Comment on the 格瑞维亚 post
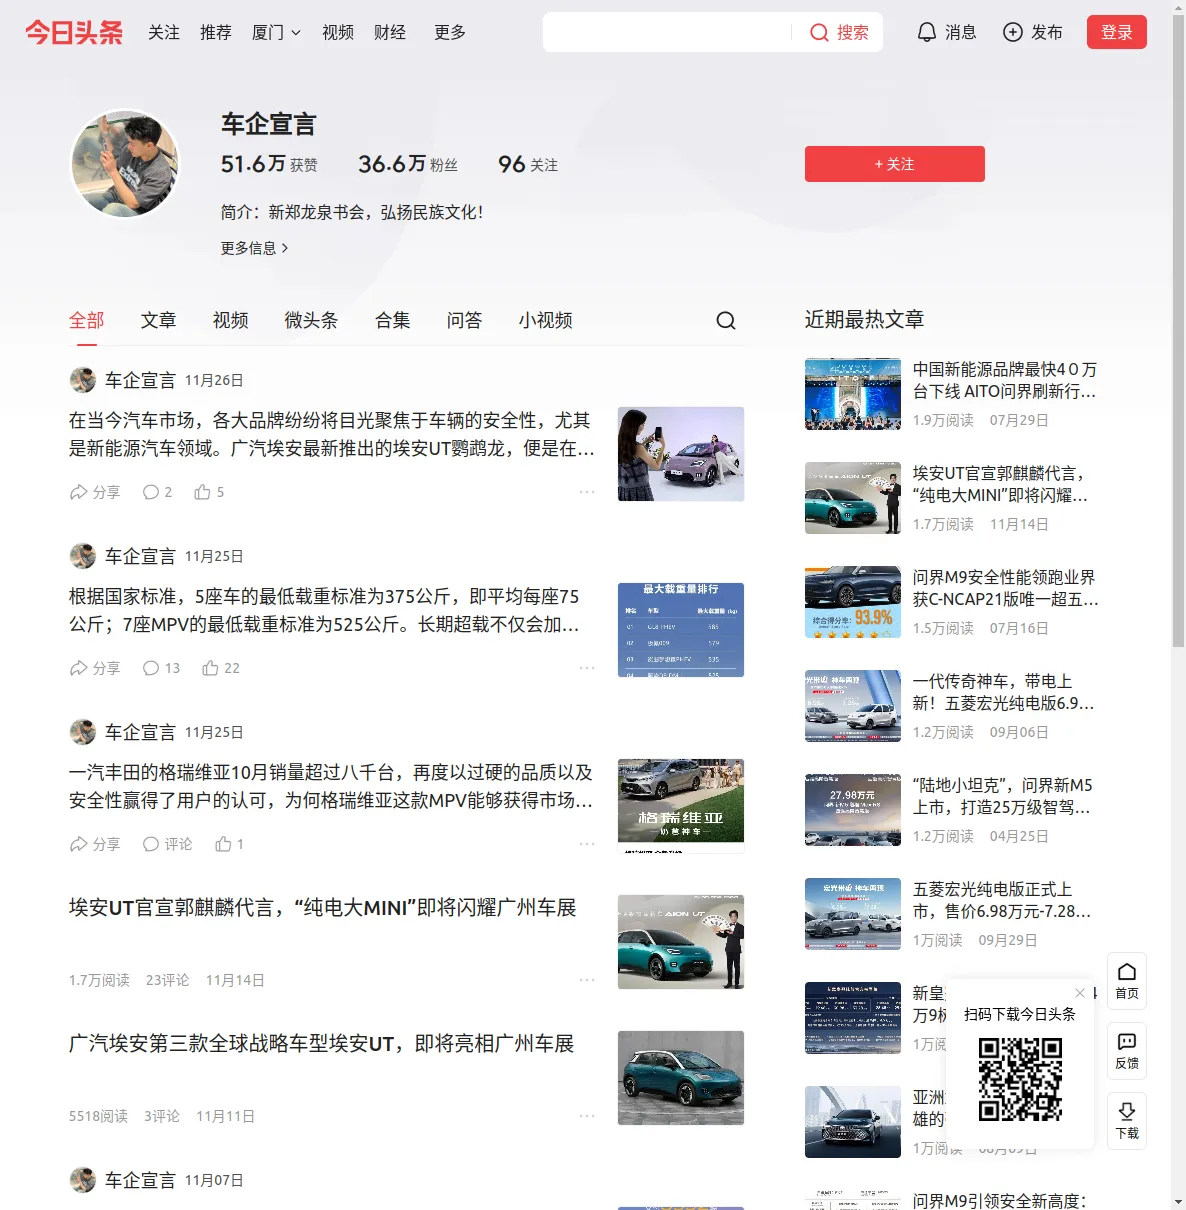 (x=167, y=844)
